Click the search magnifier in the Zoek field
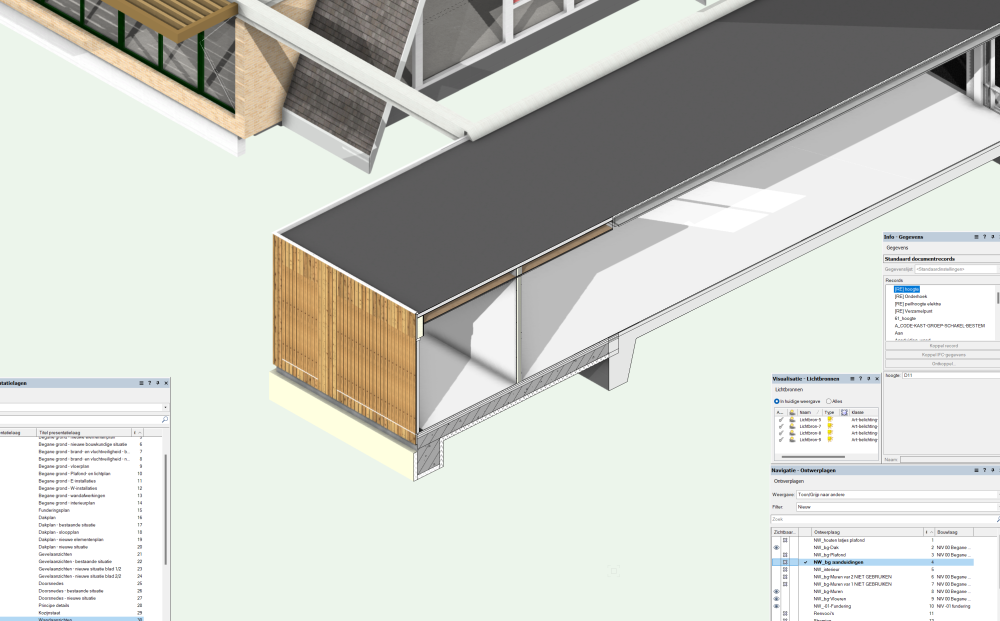 [997, 519]
